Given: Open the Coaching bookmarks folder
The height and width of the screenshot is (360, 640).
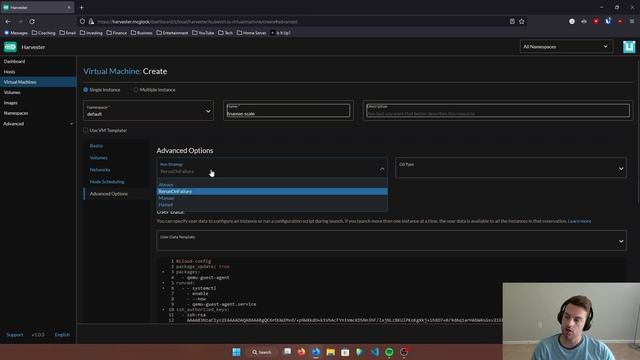Looking at the screenshot, I should coord(44,33).
